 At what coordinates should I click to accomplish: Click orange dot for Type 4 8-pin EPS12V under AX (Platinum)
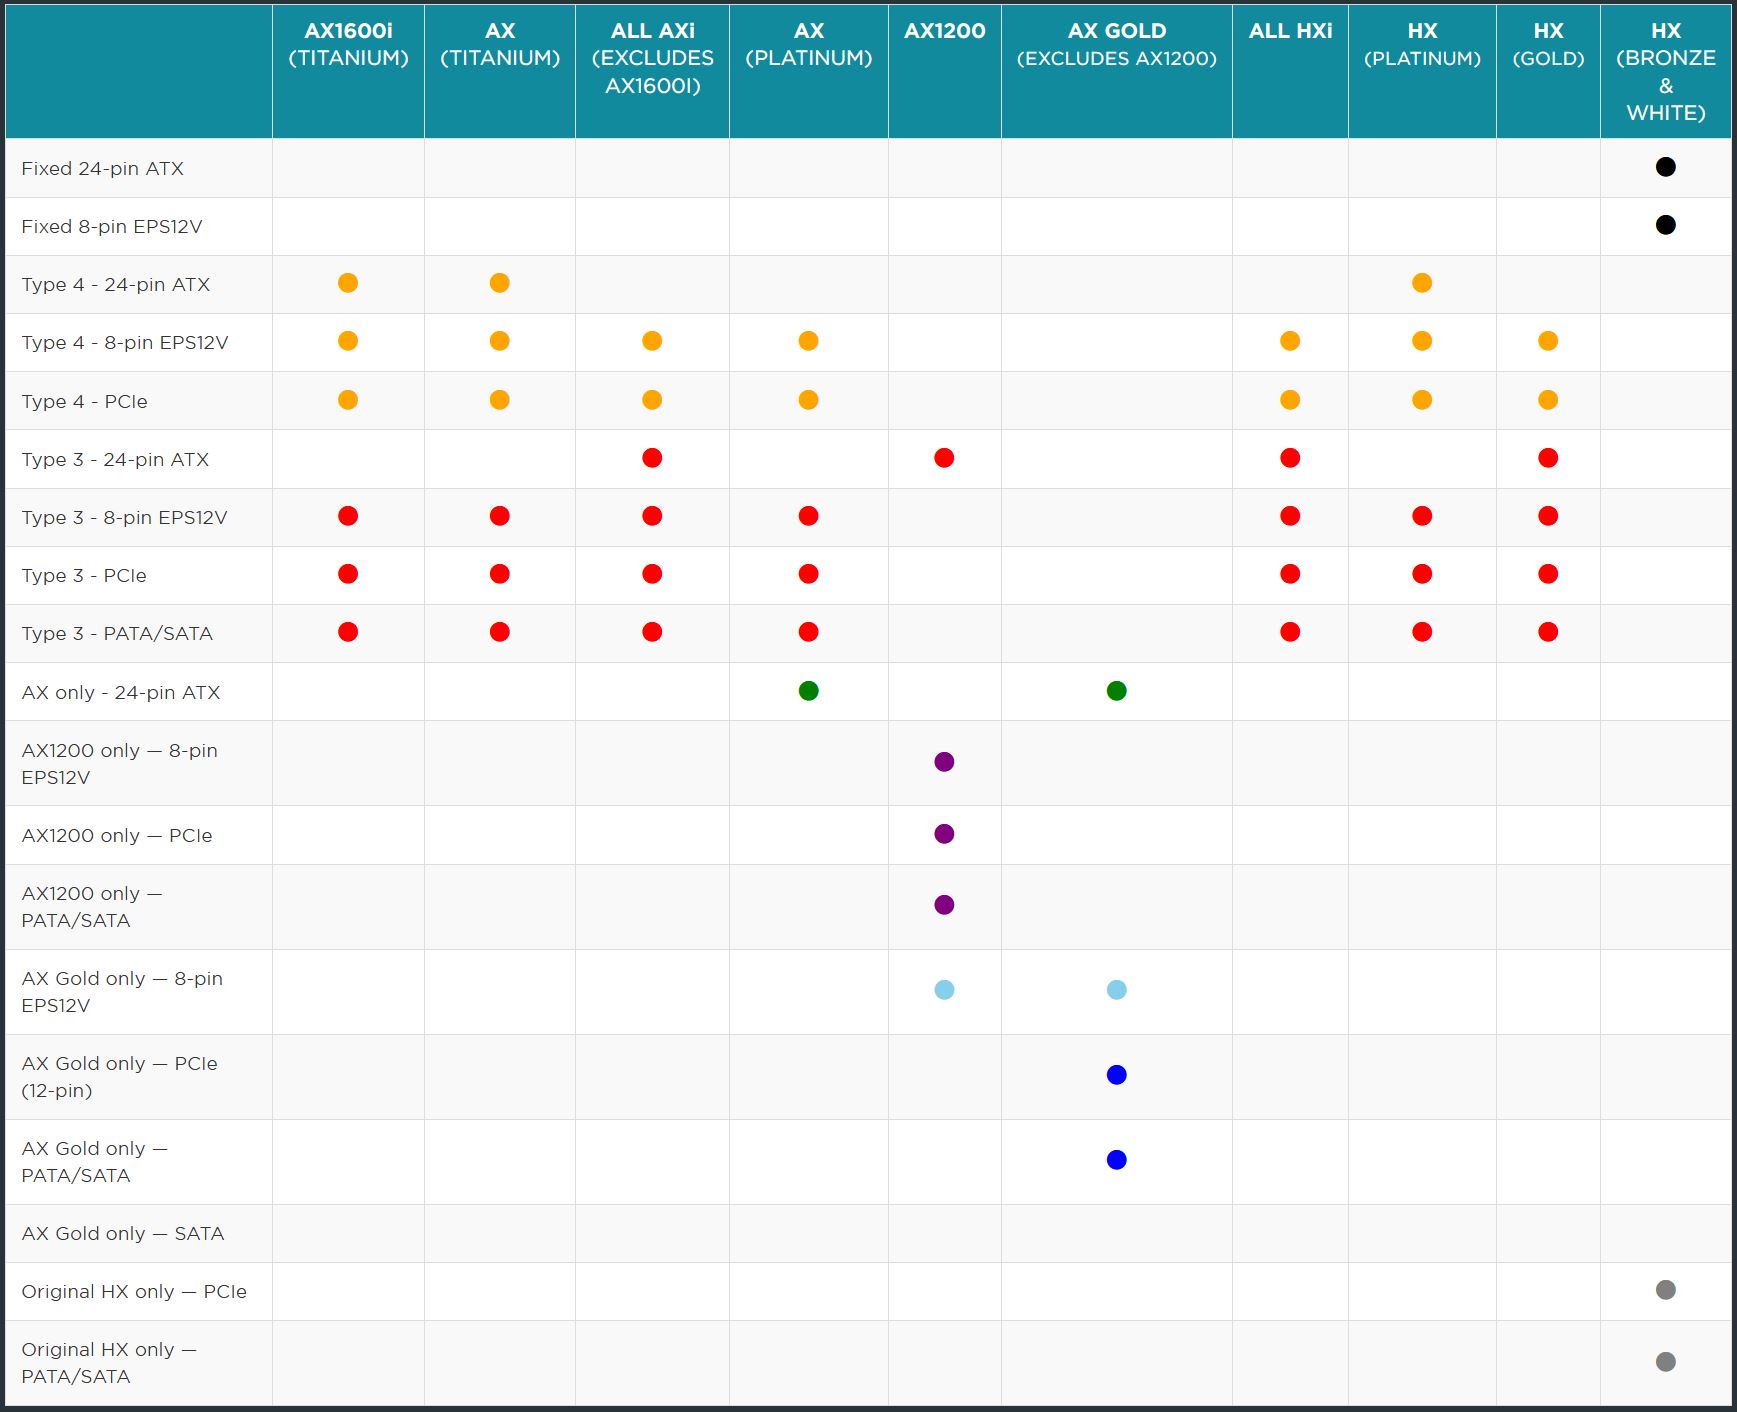tap(809, 341)
